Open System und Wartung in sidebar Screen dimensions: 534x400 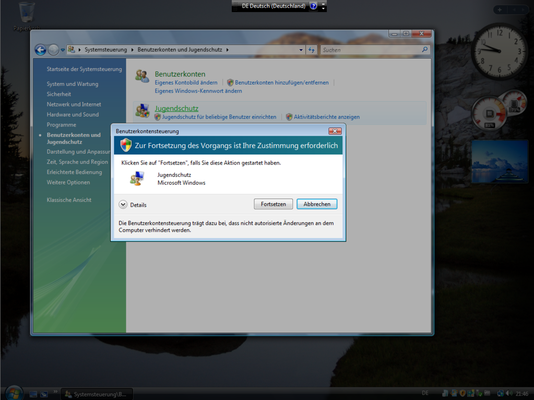click(x=72, y=84)
